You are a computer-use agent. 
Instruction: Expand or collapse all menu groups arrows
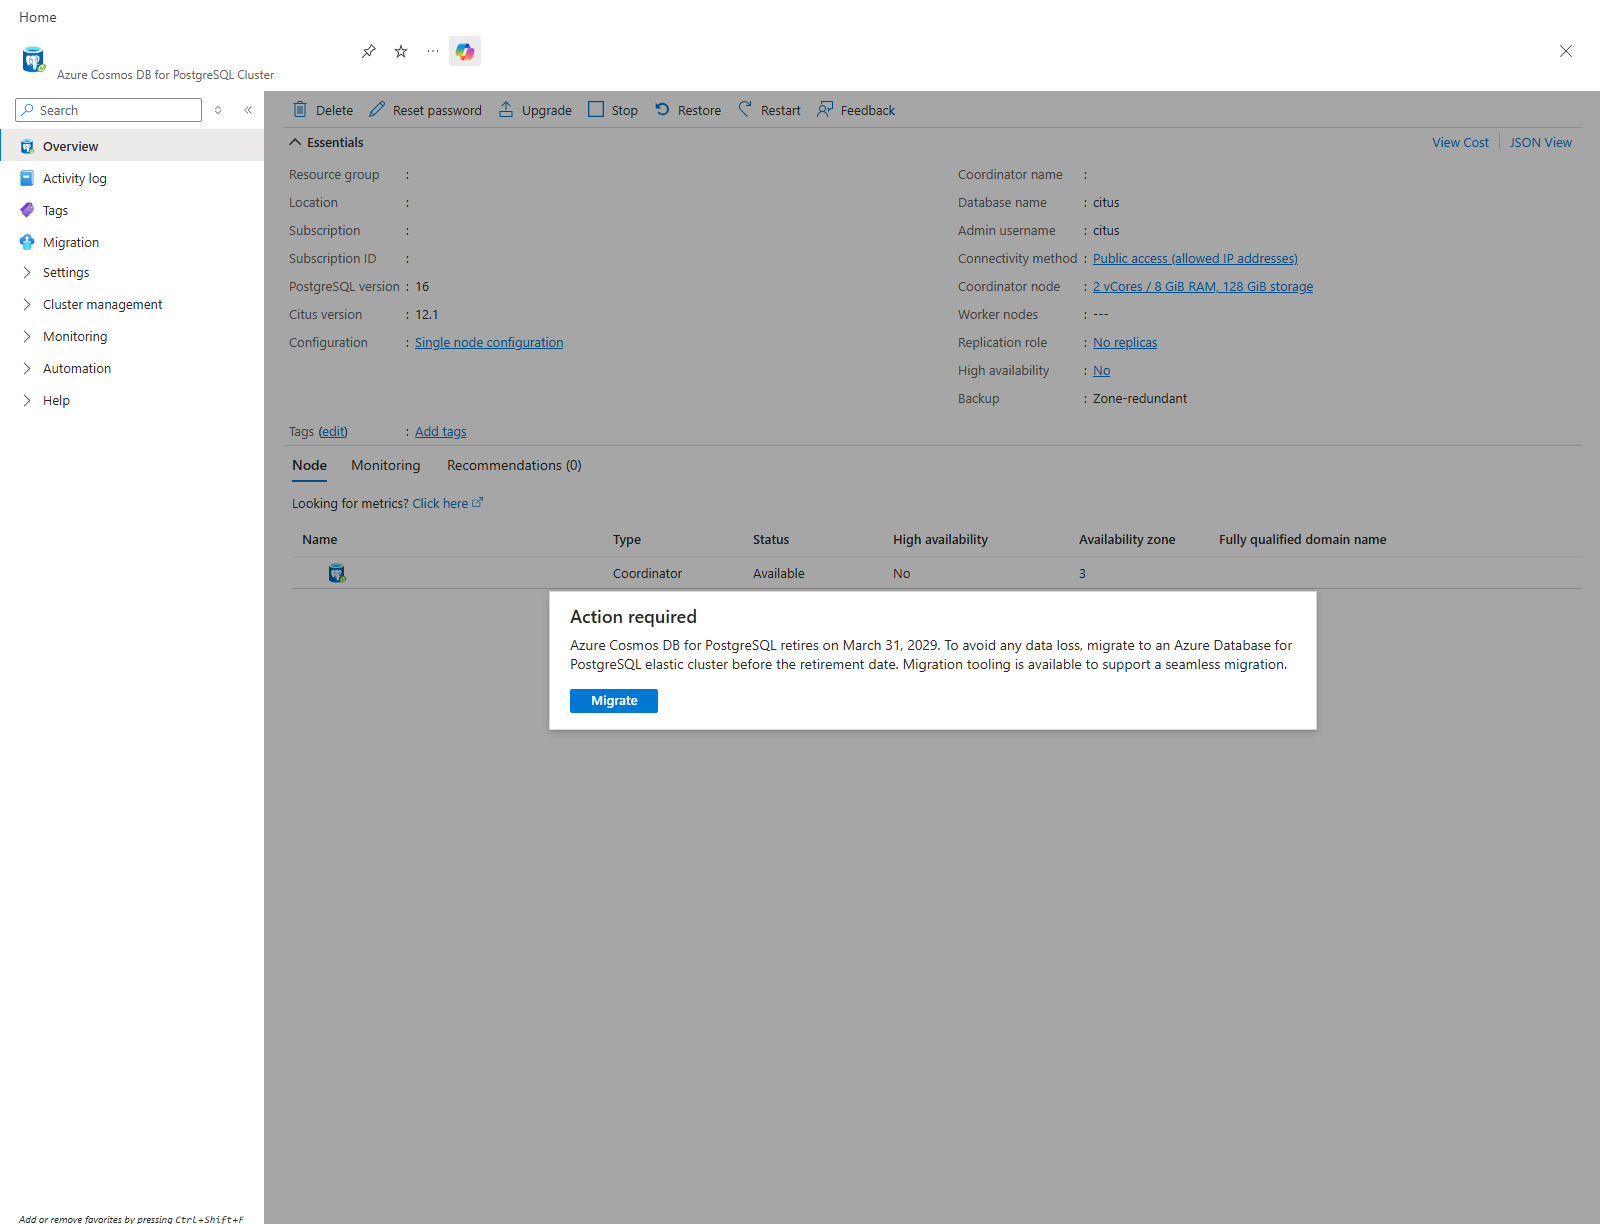pos(218,110)
